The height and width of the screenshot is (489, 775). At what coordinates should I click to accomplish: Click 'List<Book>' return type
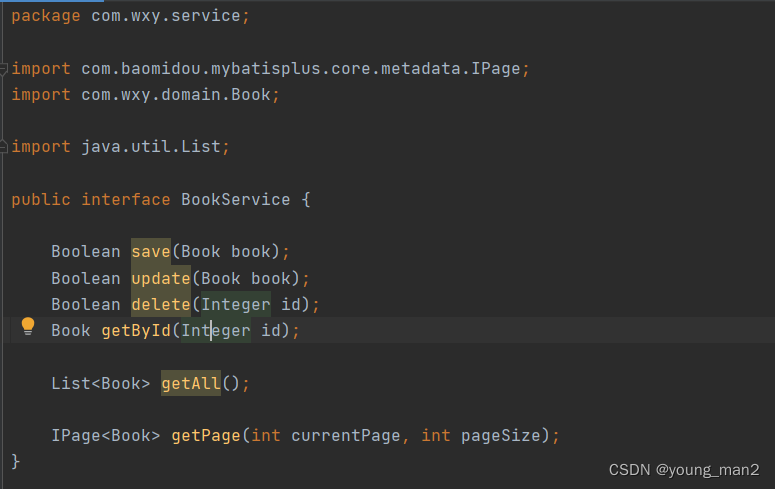[x=101, y=384]
